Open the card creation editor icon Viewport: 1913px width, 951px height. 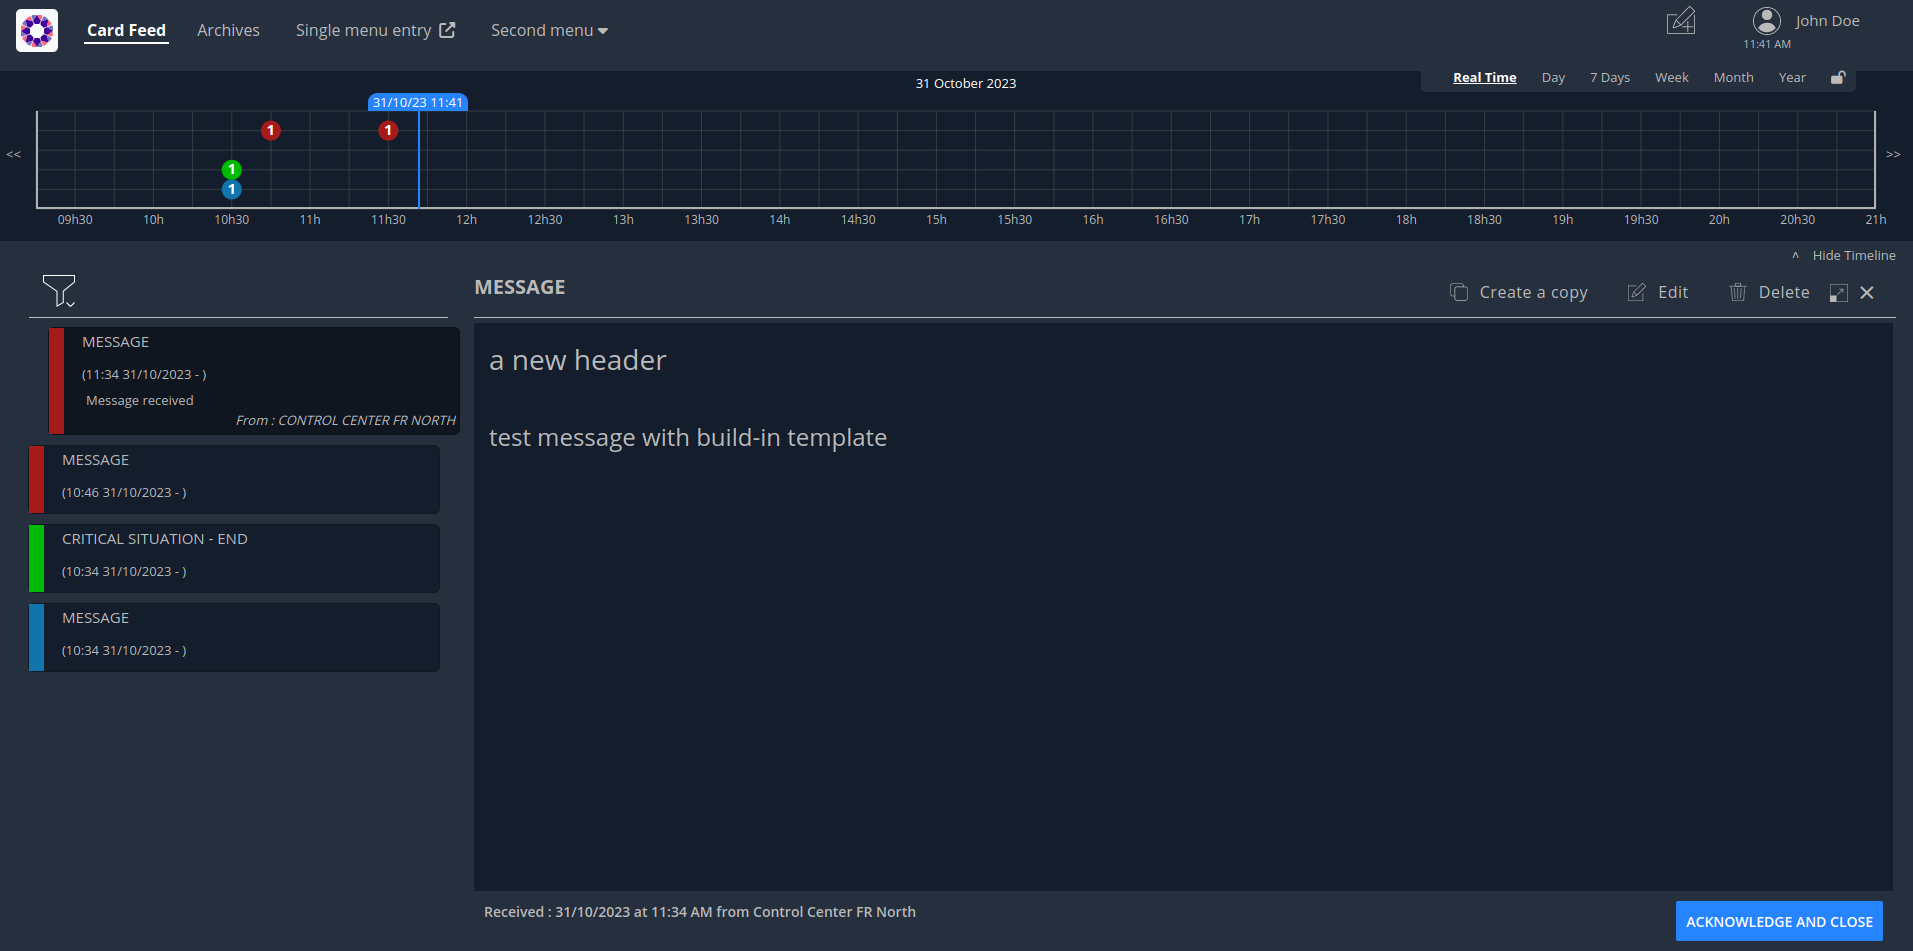(1681, 21)
